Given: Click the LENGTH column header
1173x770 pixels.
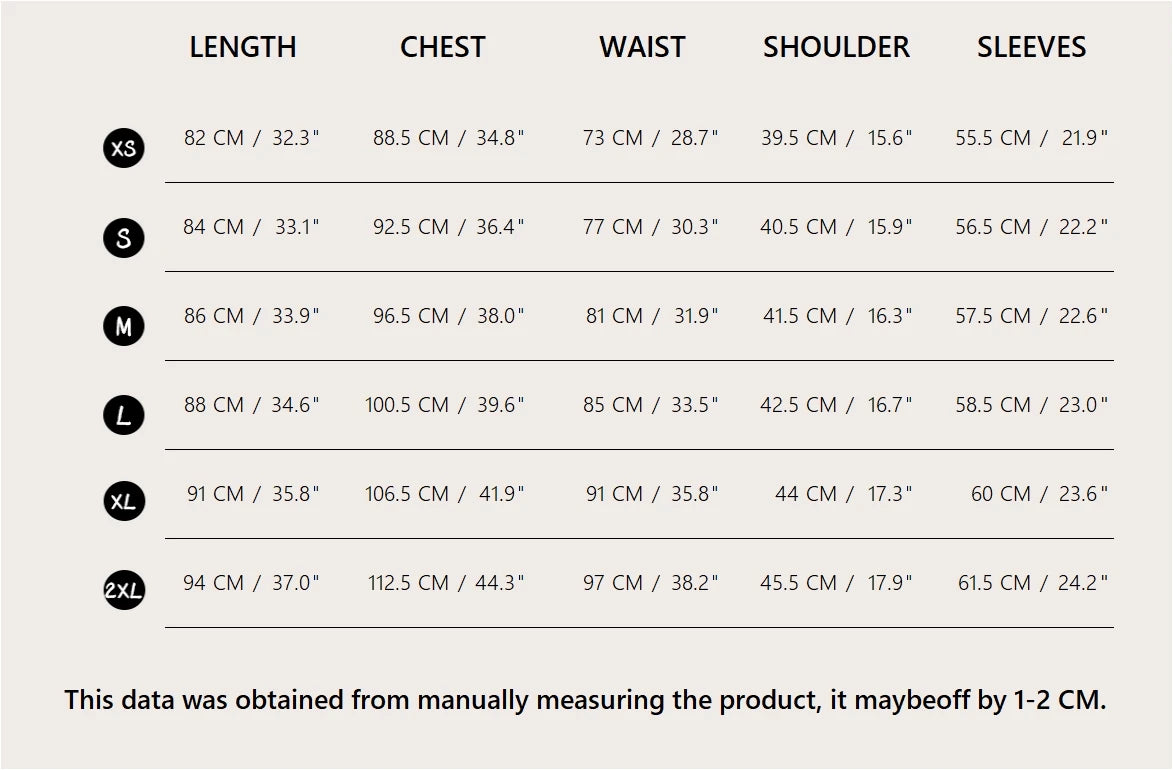Looking at the screenshot, I should tap(243, 47).
